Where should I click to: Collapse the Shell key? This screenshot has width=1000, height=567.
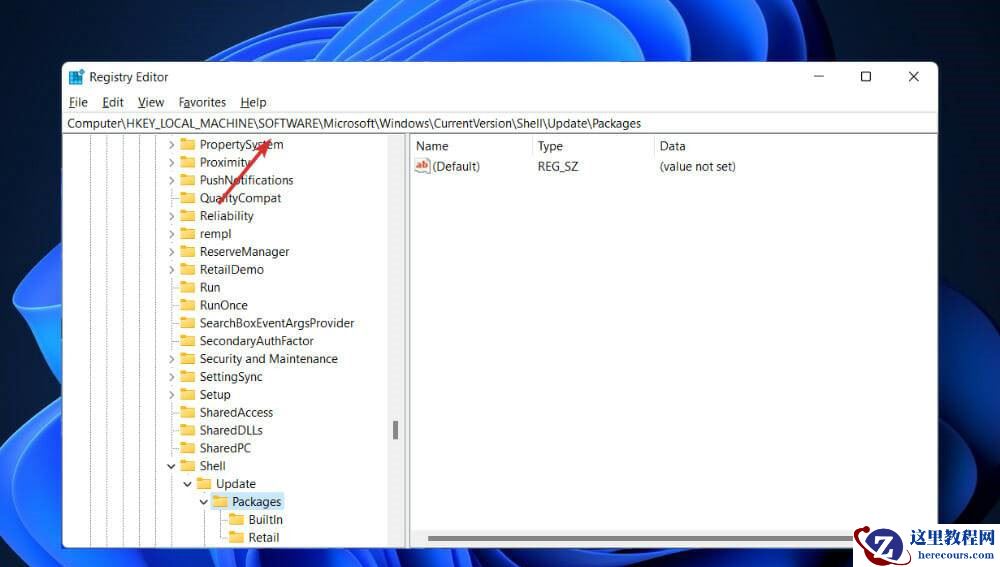coord(171,466)
